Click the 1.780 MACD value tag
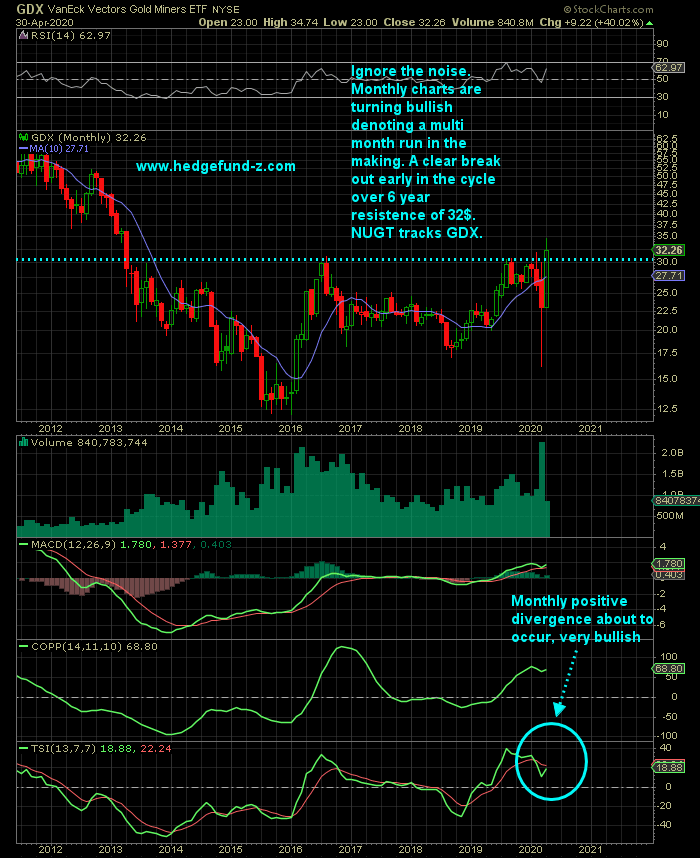 669,564
